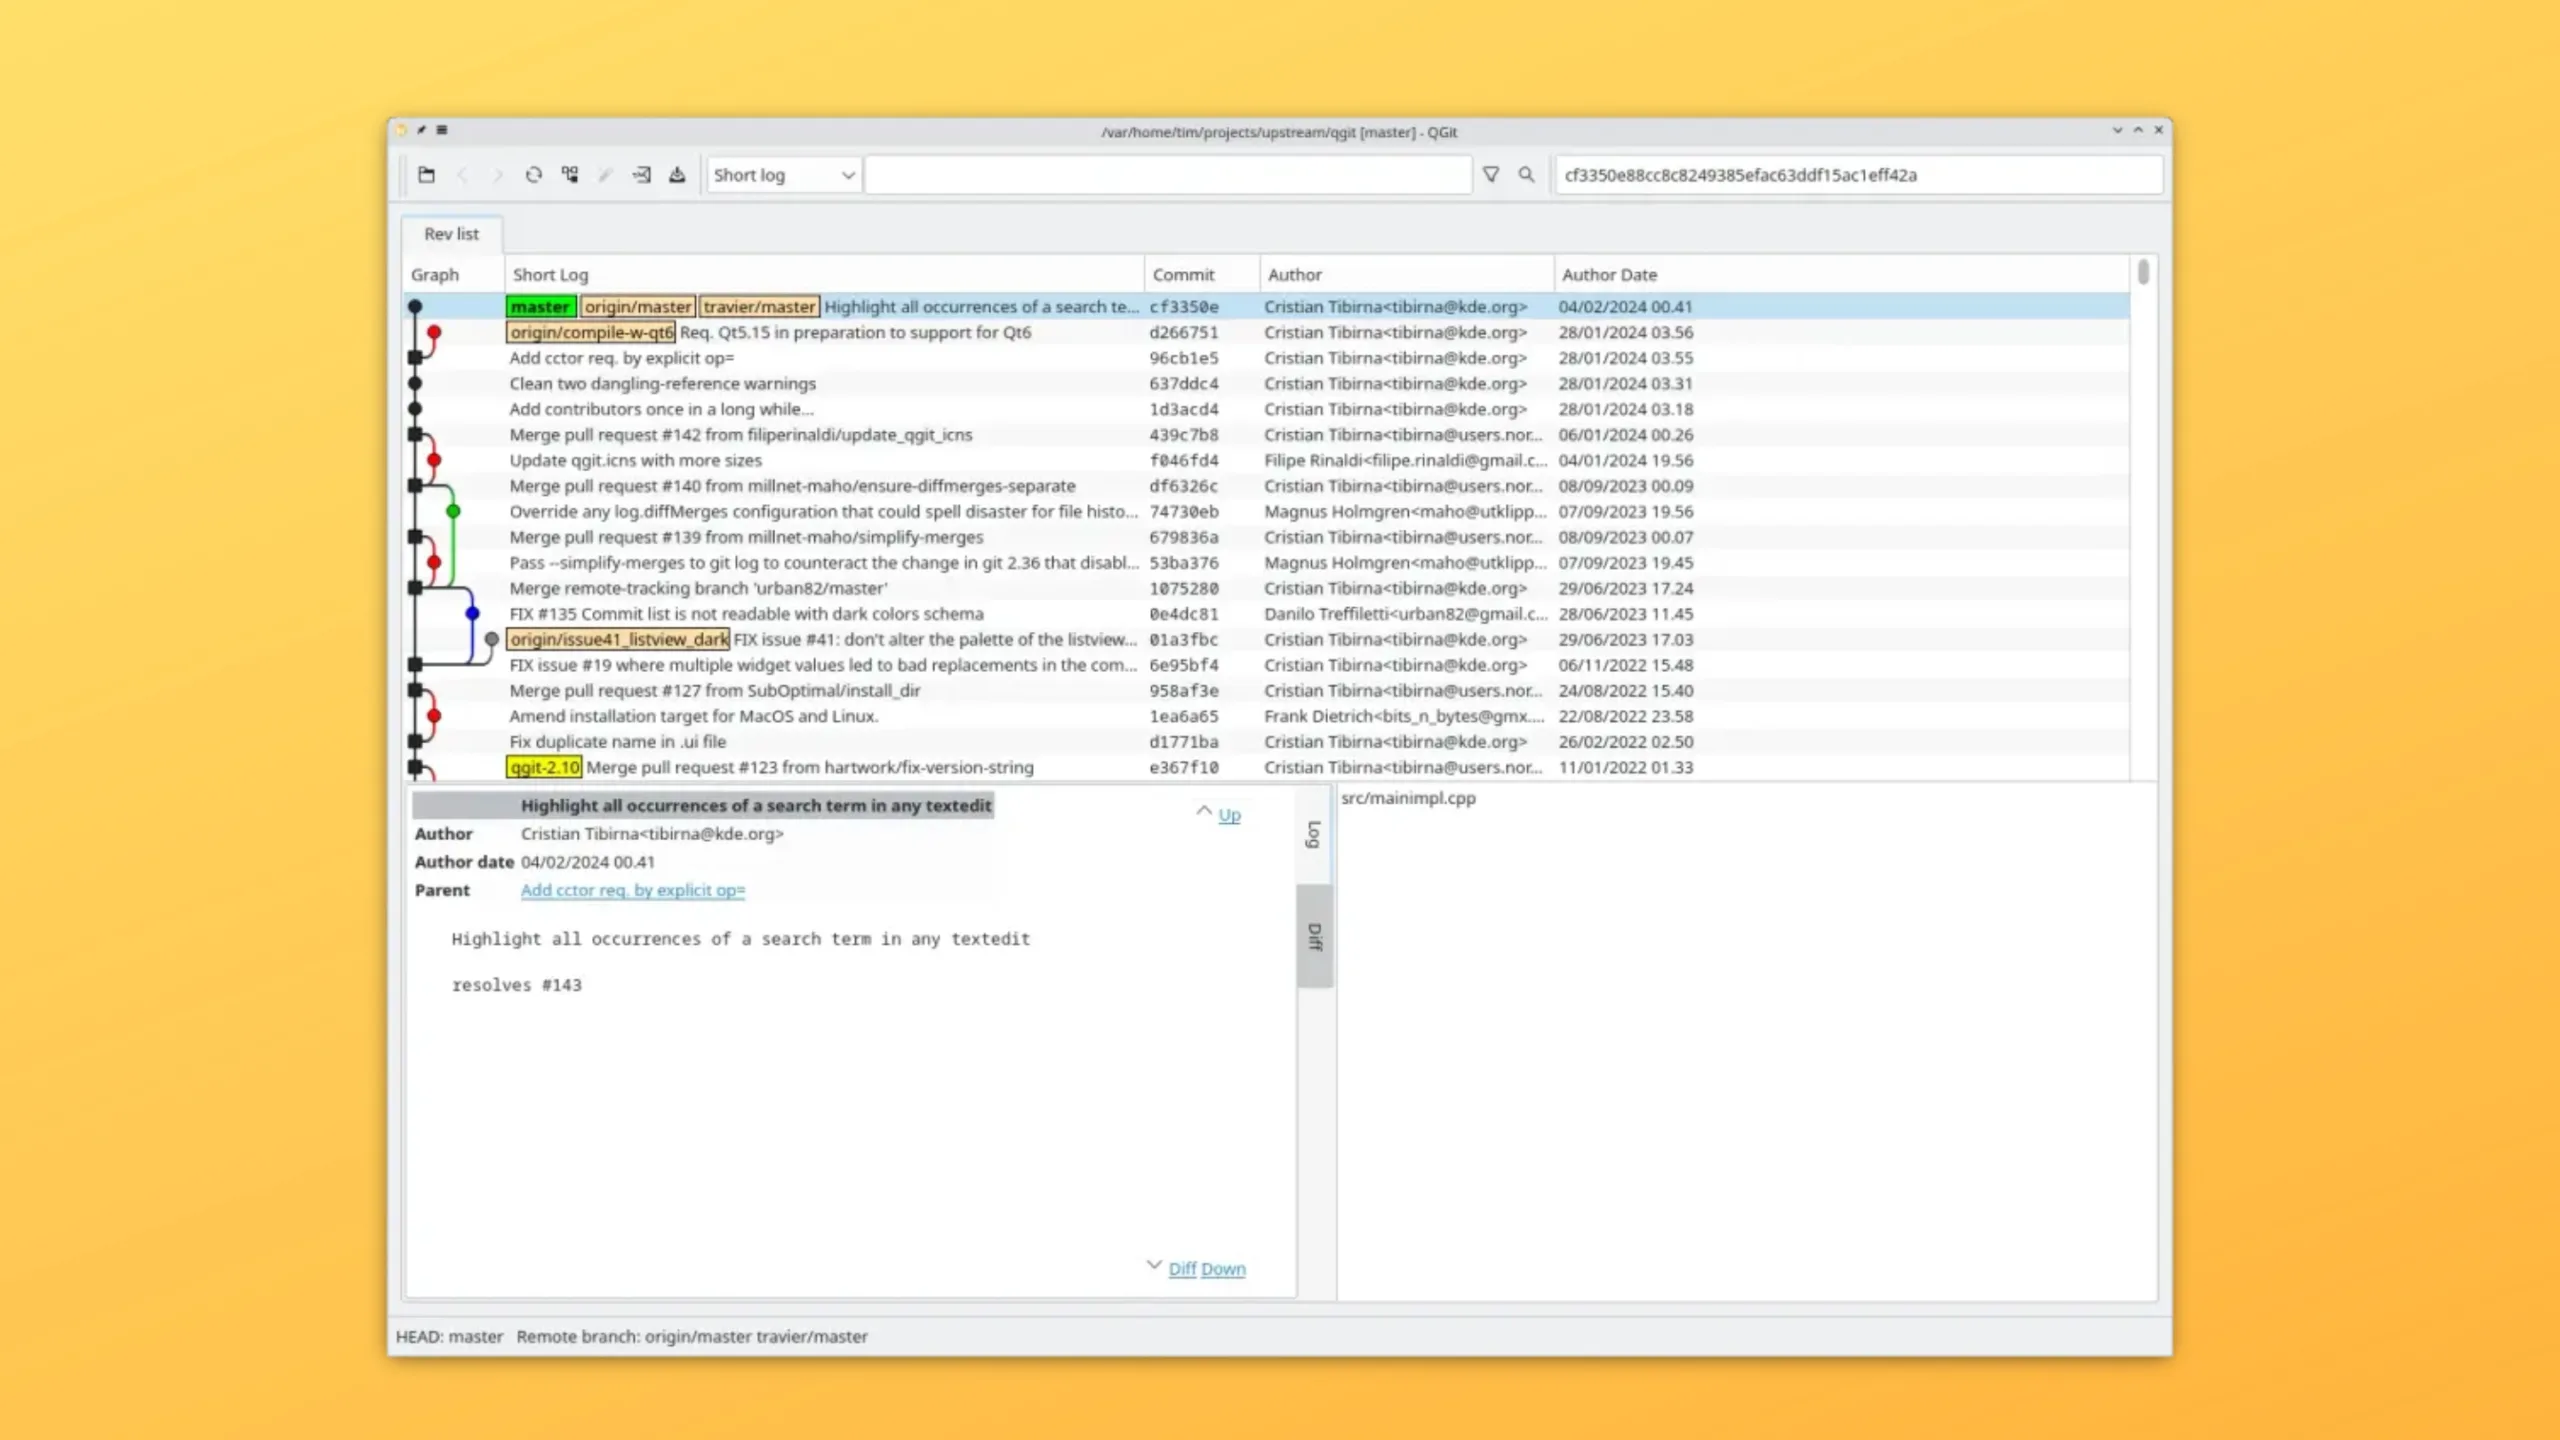
Task: Open the title bar hamburger menu icon
Action: [442, 130]
